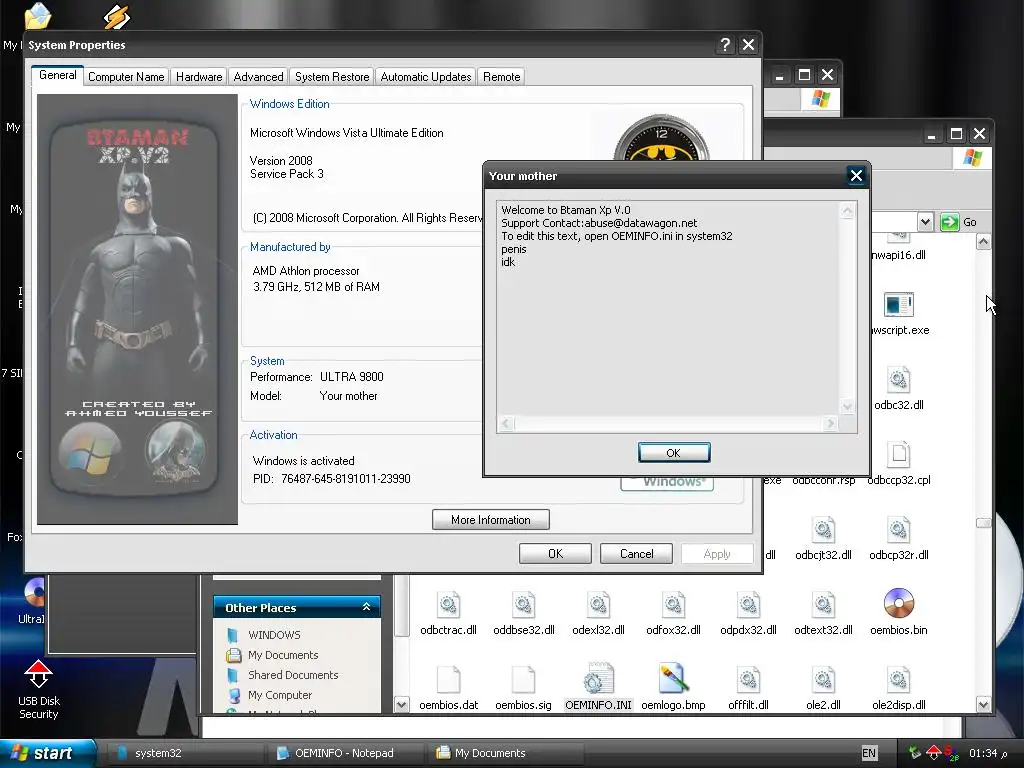Viewport: 1024px width, 768px height.
Task: Switch to the Advanced tab
Action: (259, 76)
